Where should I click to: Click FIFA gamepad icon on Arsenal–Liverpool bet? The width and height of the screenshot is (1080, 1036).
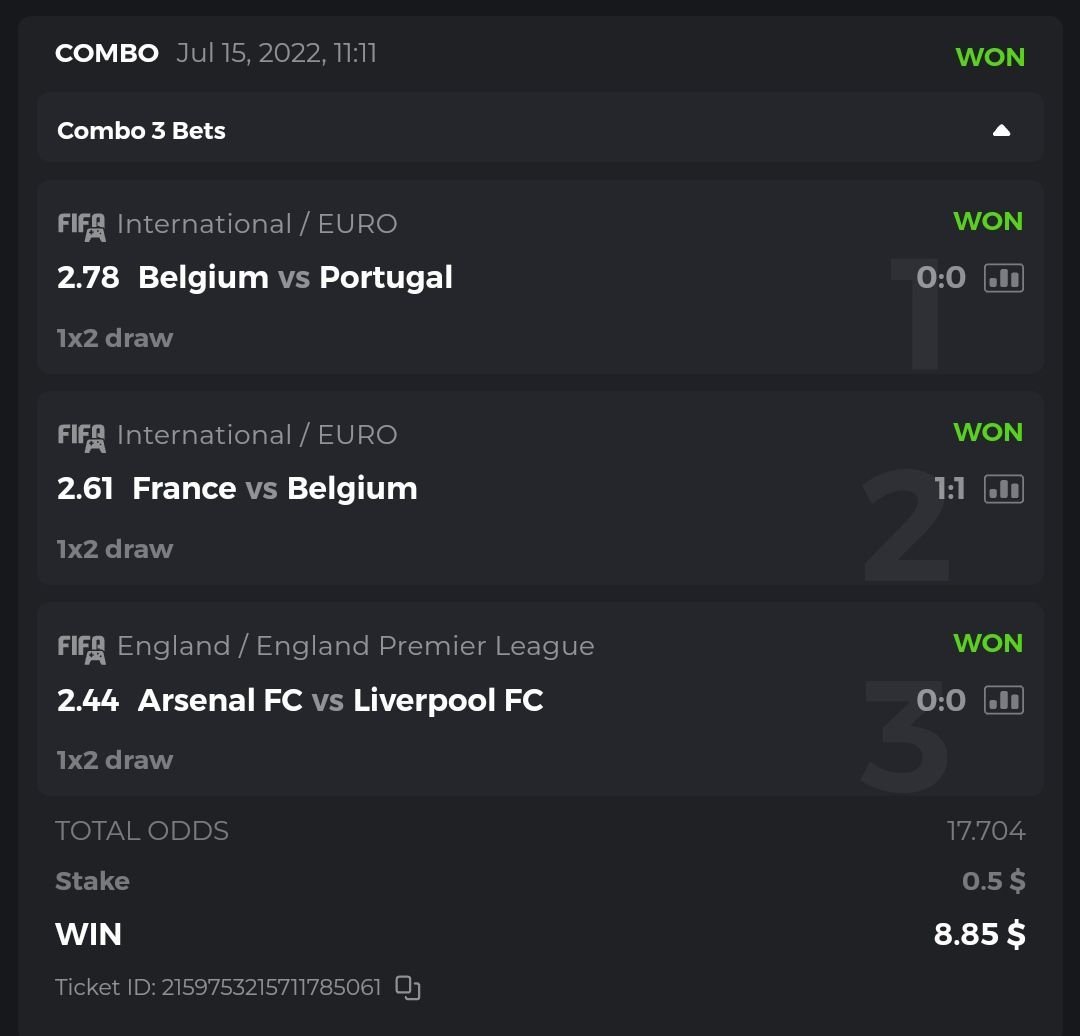[81, 648]
